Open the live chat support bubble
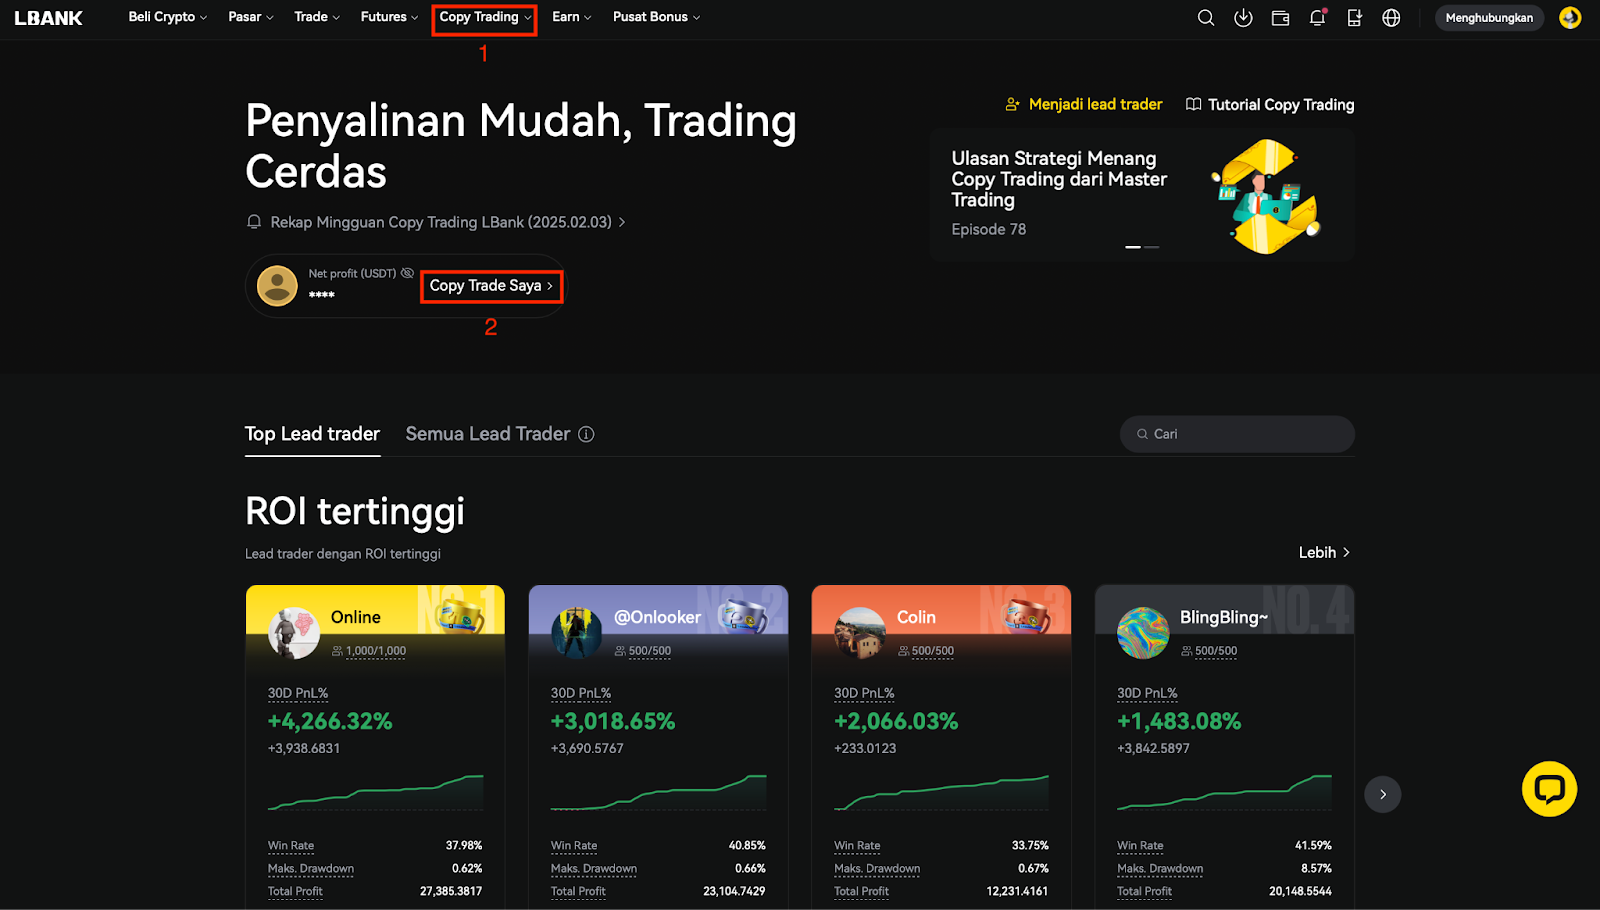Image resolution: width=1600 pixels, height=910 pixels. pos(1549,789)
